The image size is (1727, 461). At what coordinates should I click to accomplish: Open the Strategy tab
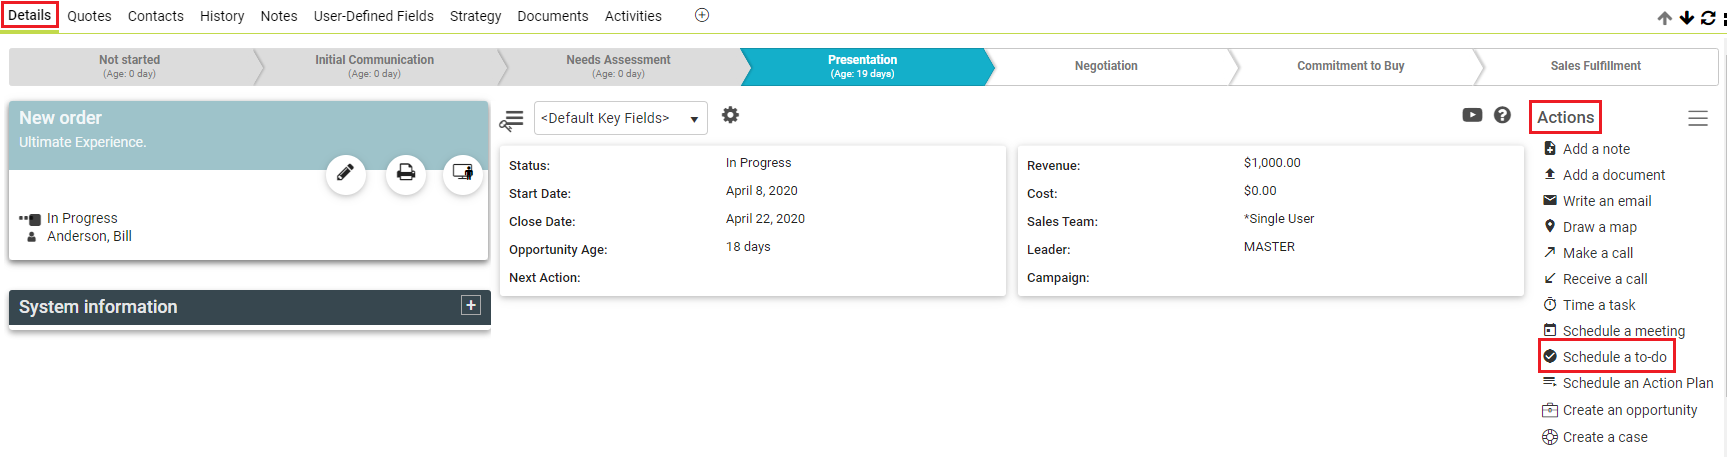click(x=475, y=16)
